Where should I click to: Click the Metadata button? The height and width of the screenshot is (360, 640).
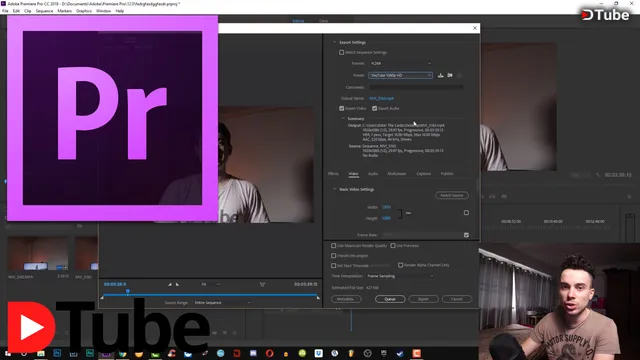(x=346, y=299)
